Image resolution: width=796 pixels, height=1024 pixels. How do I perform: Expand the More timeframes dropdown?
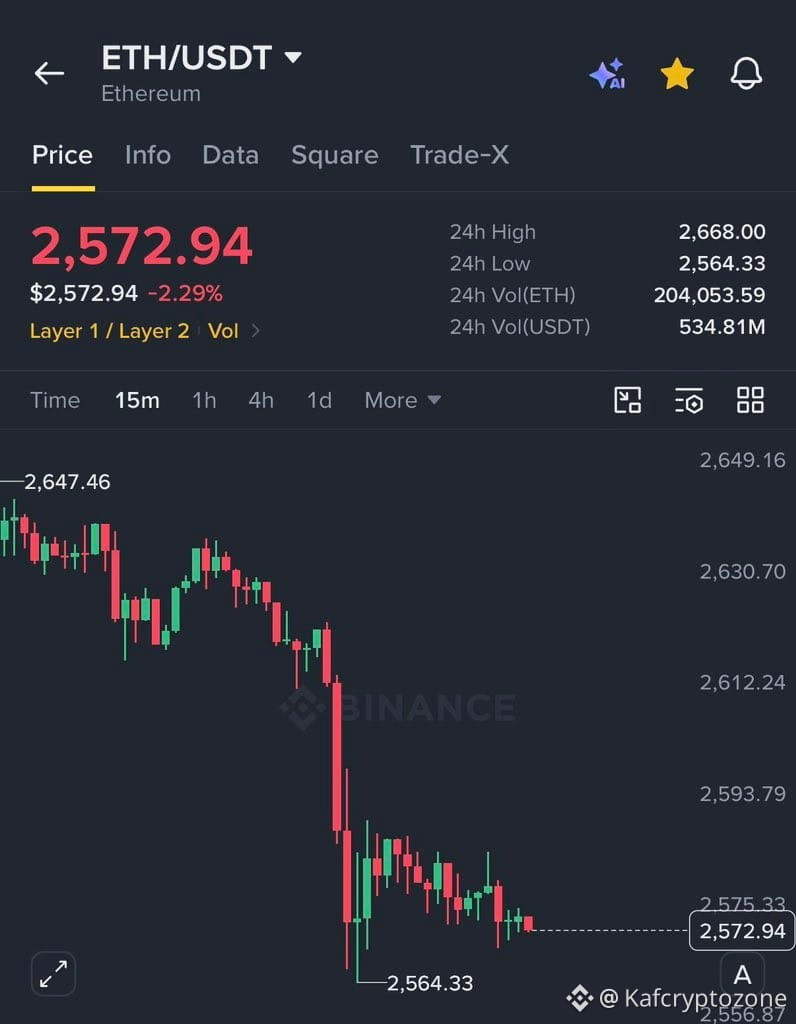[402, 400]
